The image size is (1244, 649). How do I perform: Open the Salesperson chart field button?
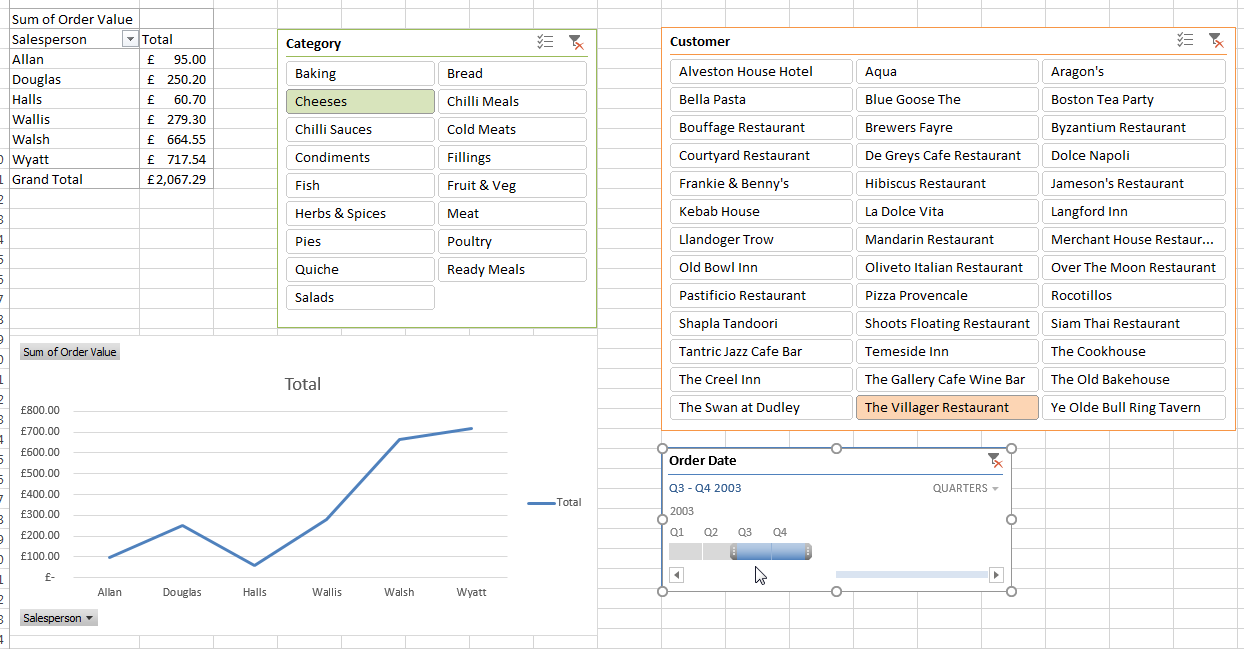point(59,618)
